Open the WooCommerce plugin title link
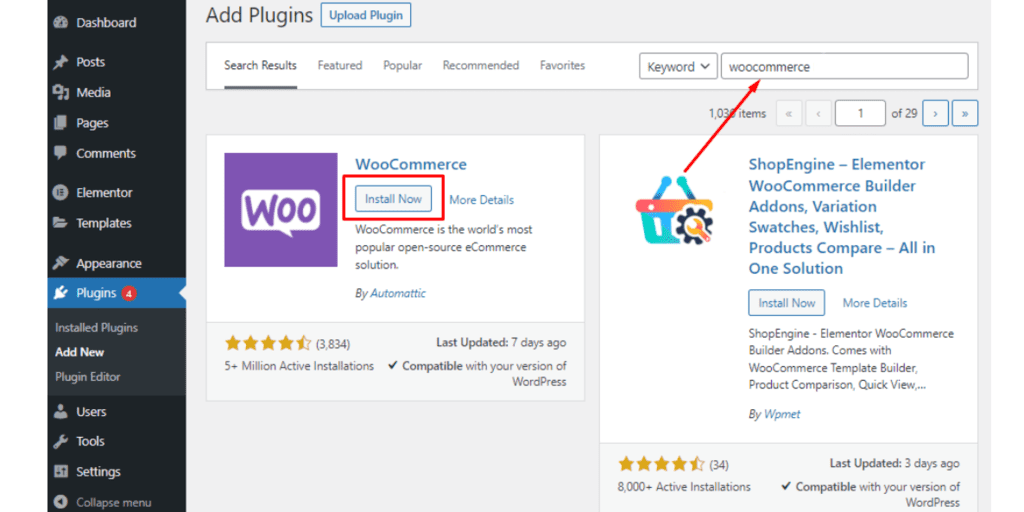Image resolution: width=1024 pixels, height=512 pixels. 411,164
